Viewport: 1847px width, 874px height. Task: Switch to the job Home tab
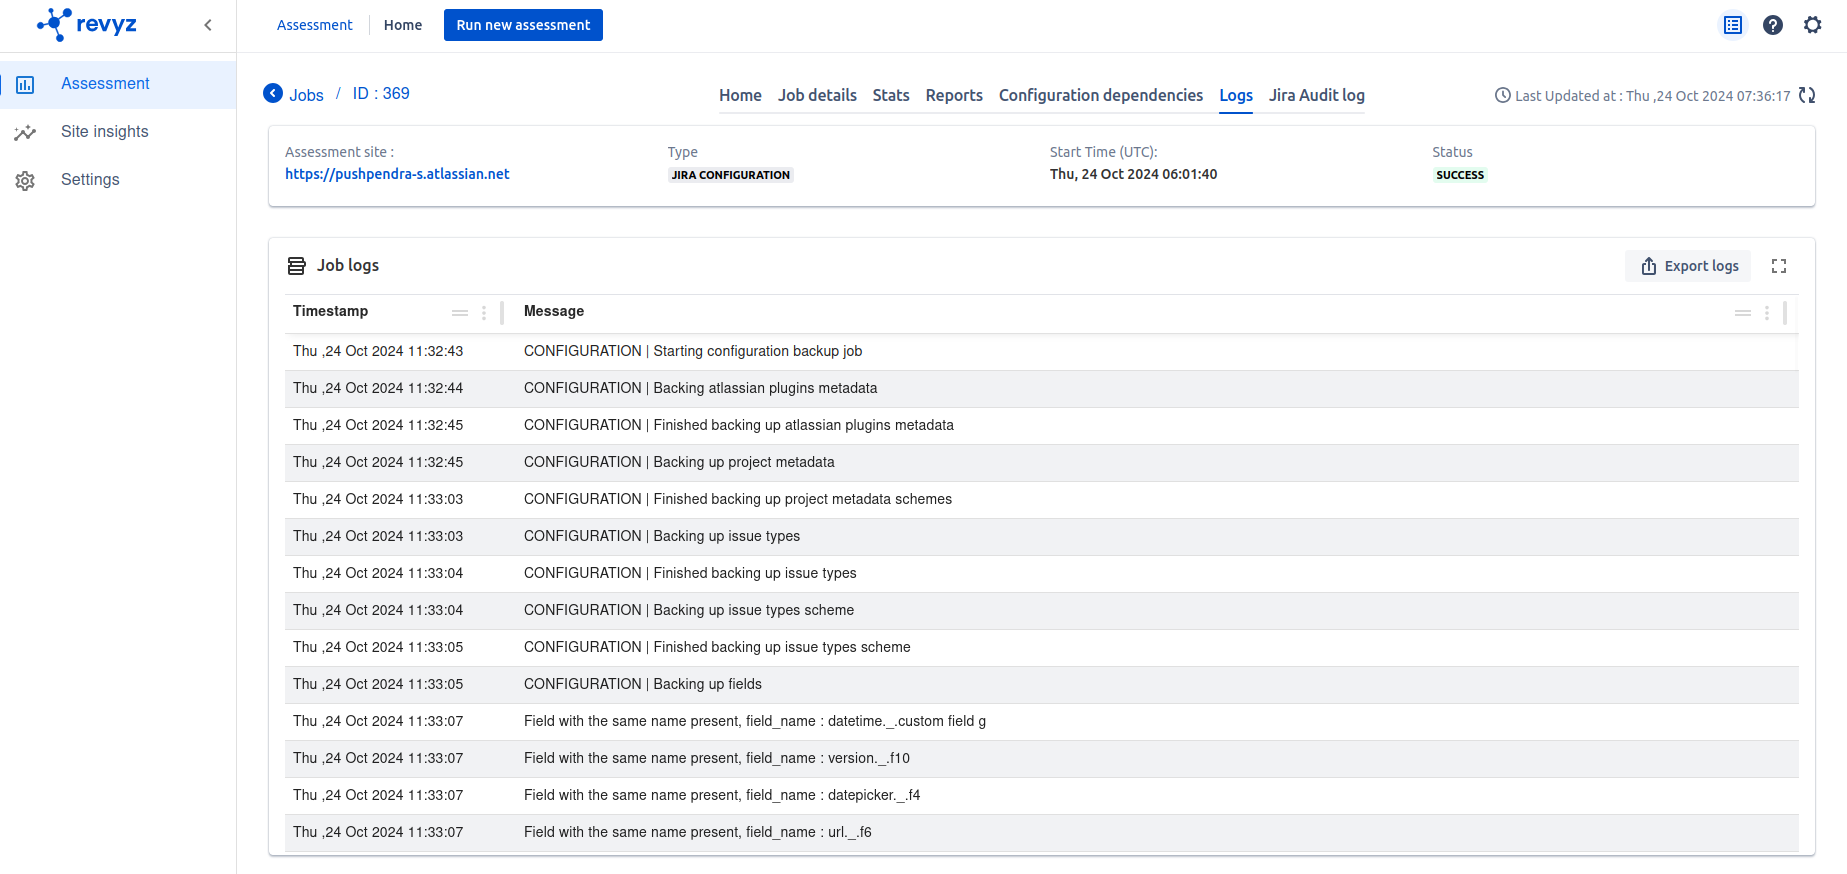pyautogui.click(x=740, y=95)
